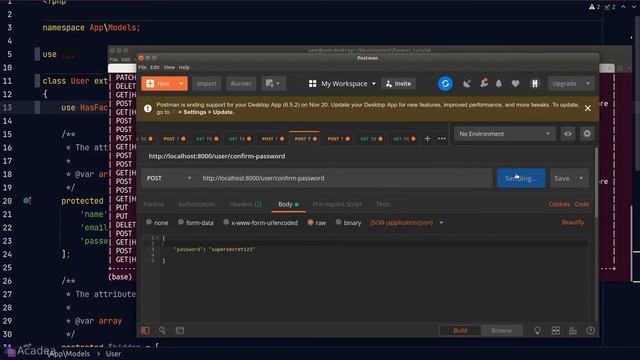Toggle the Postman sidebar icon
640x360 pixels.
145,331
